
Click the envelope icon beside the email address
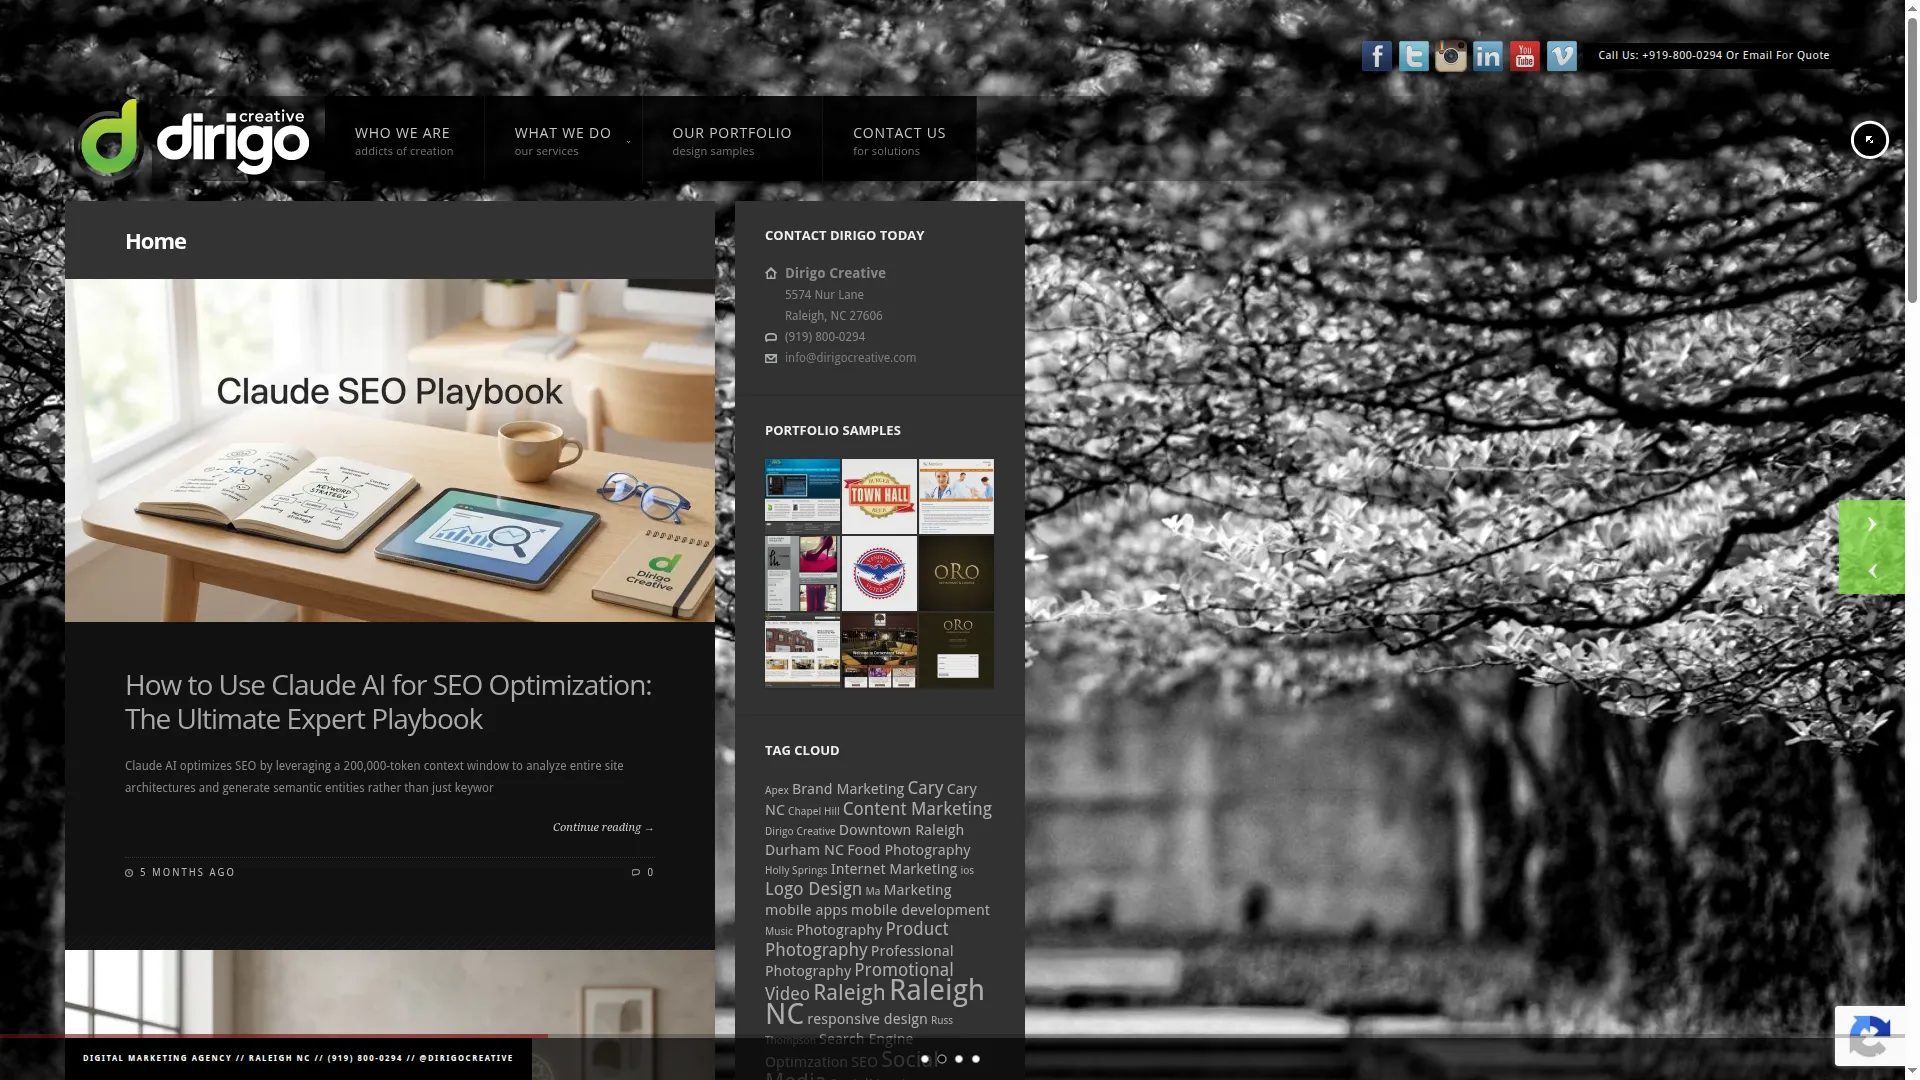click(x=771, y=358)
